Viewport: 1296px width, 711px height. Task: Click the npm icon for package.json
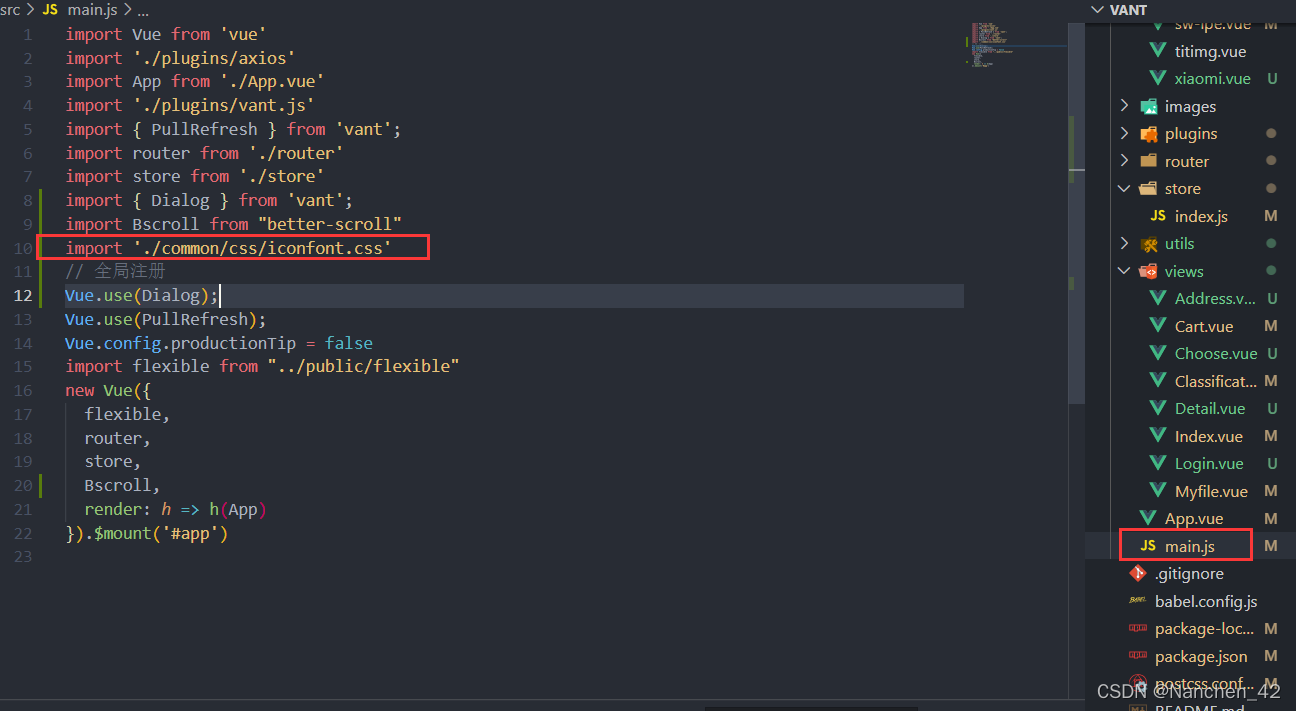[x=1138, y=656]
